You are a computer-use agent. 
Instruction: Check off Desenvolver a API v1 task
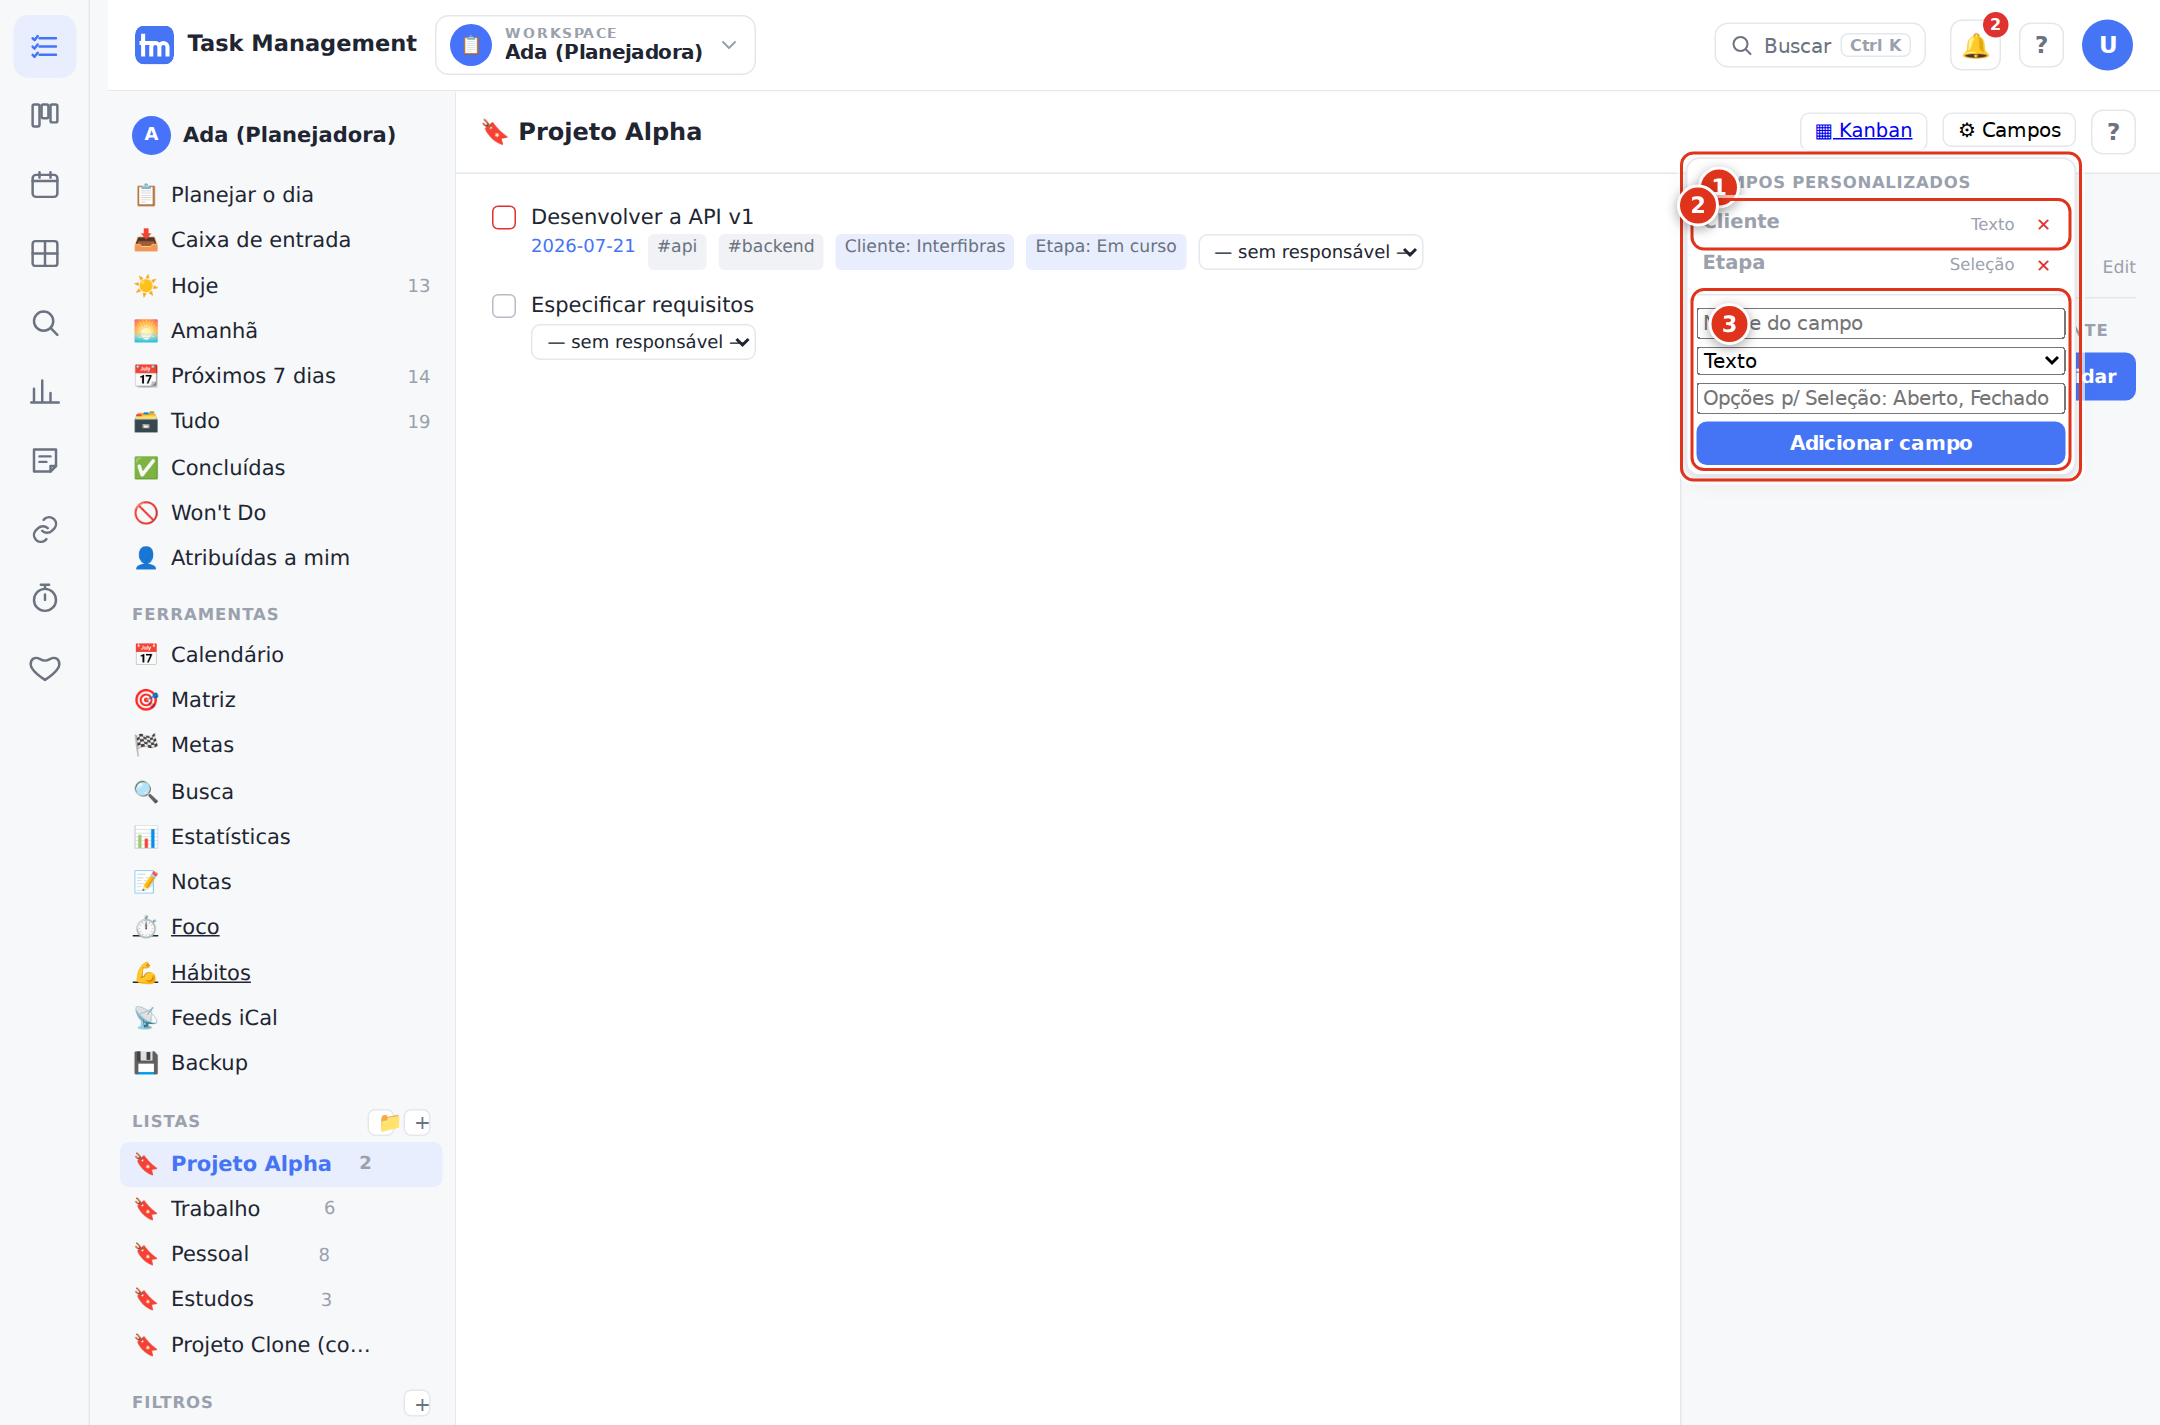(504, 217)
